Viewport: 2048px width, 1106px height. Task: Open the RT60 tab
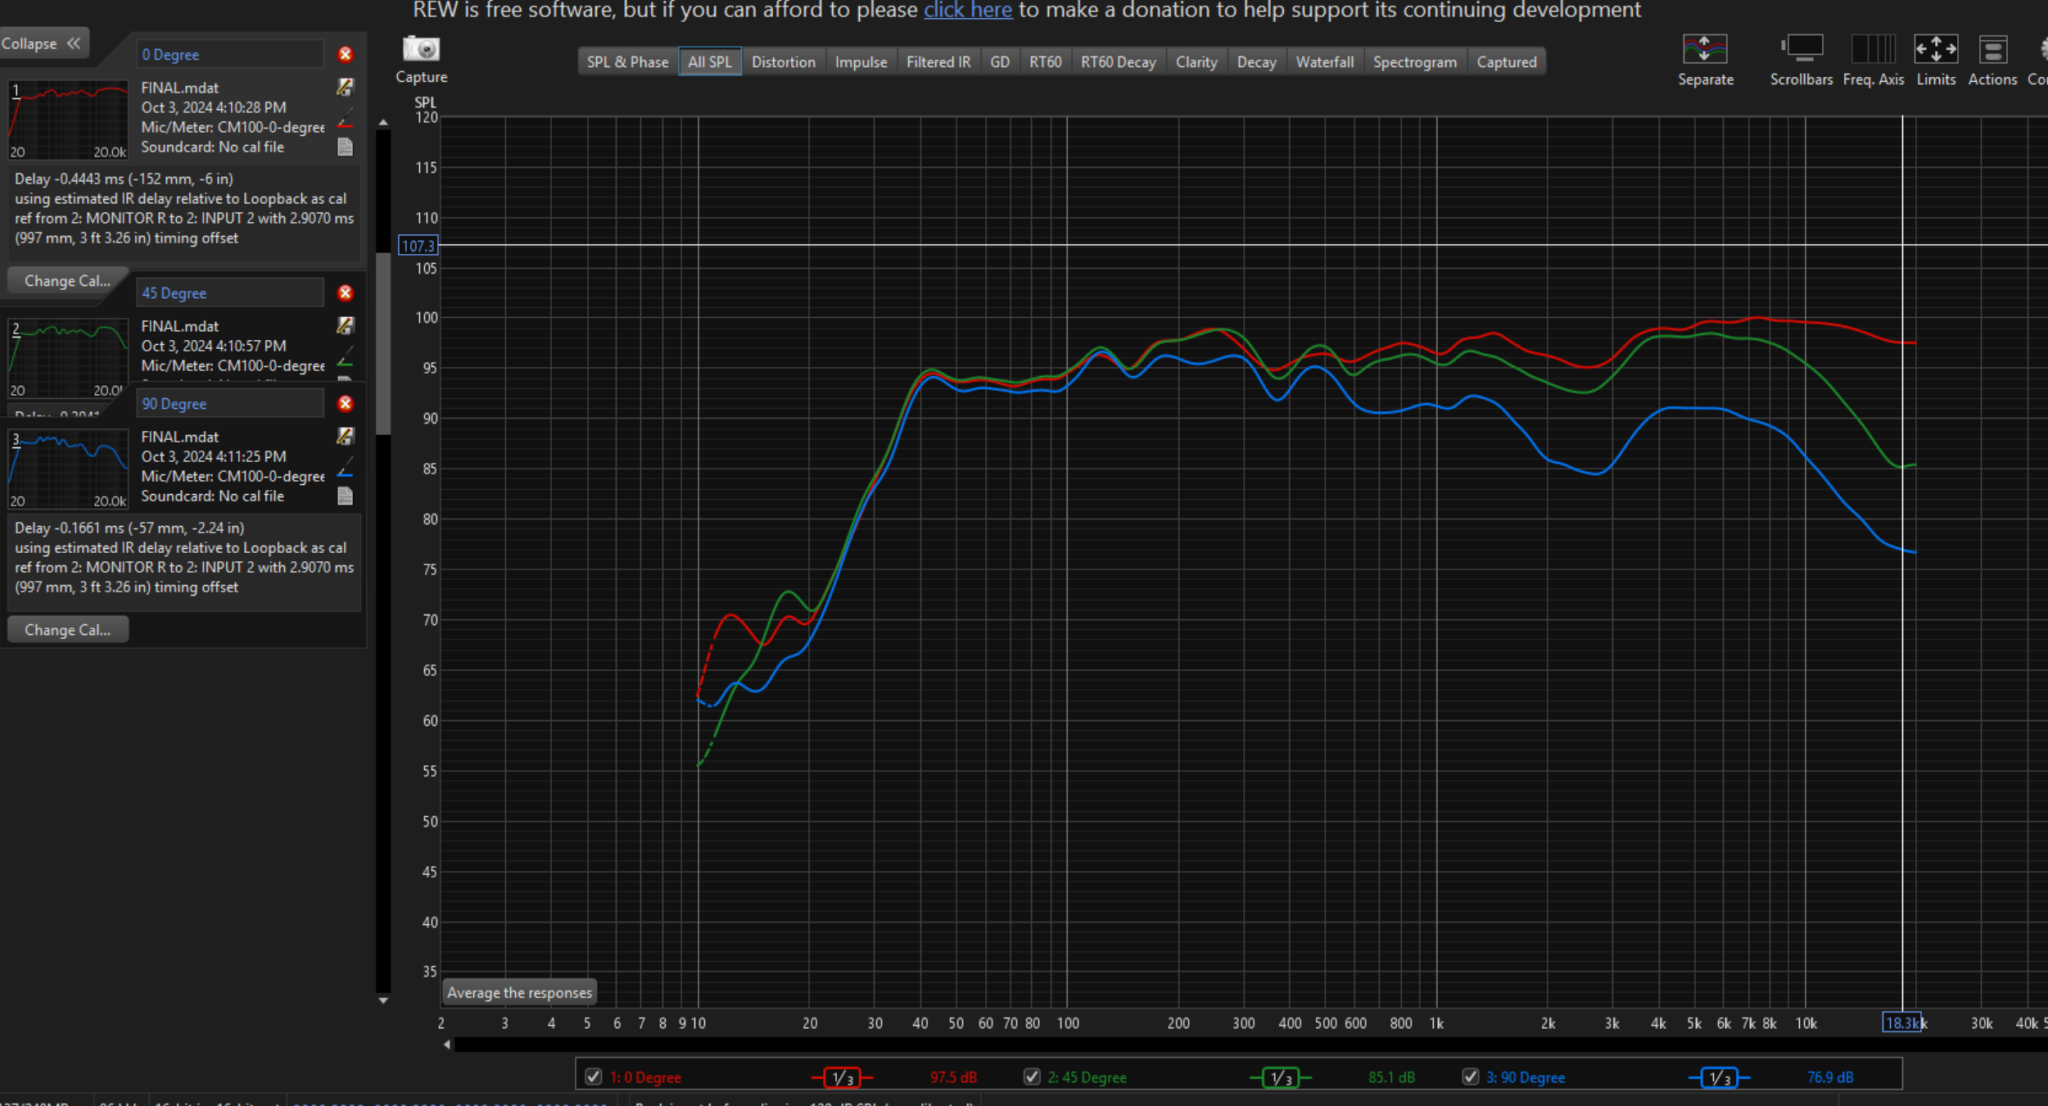[1045, 62]
